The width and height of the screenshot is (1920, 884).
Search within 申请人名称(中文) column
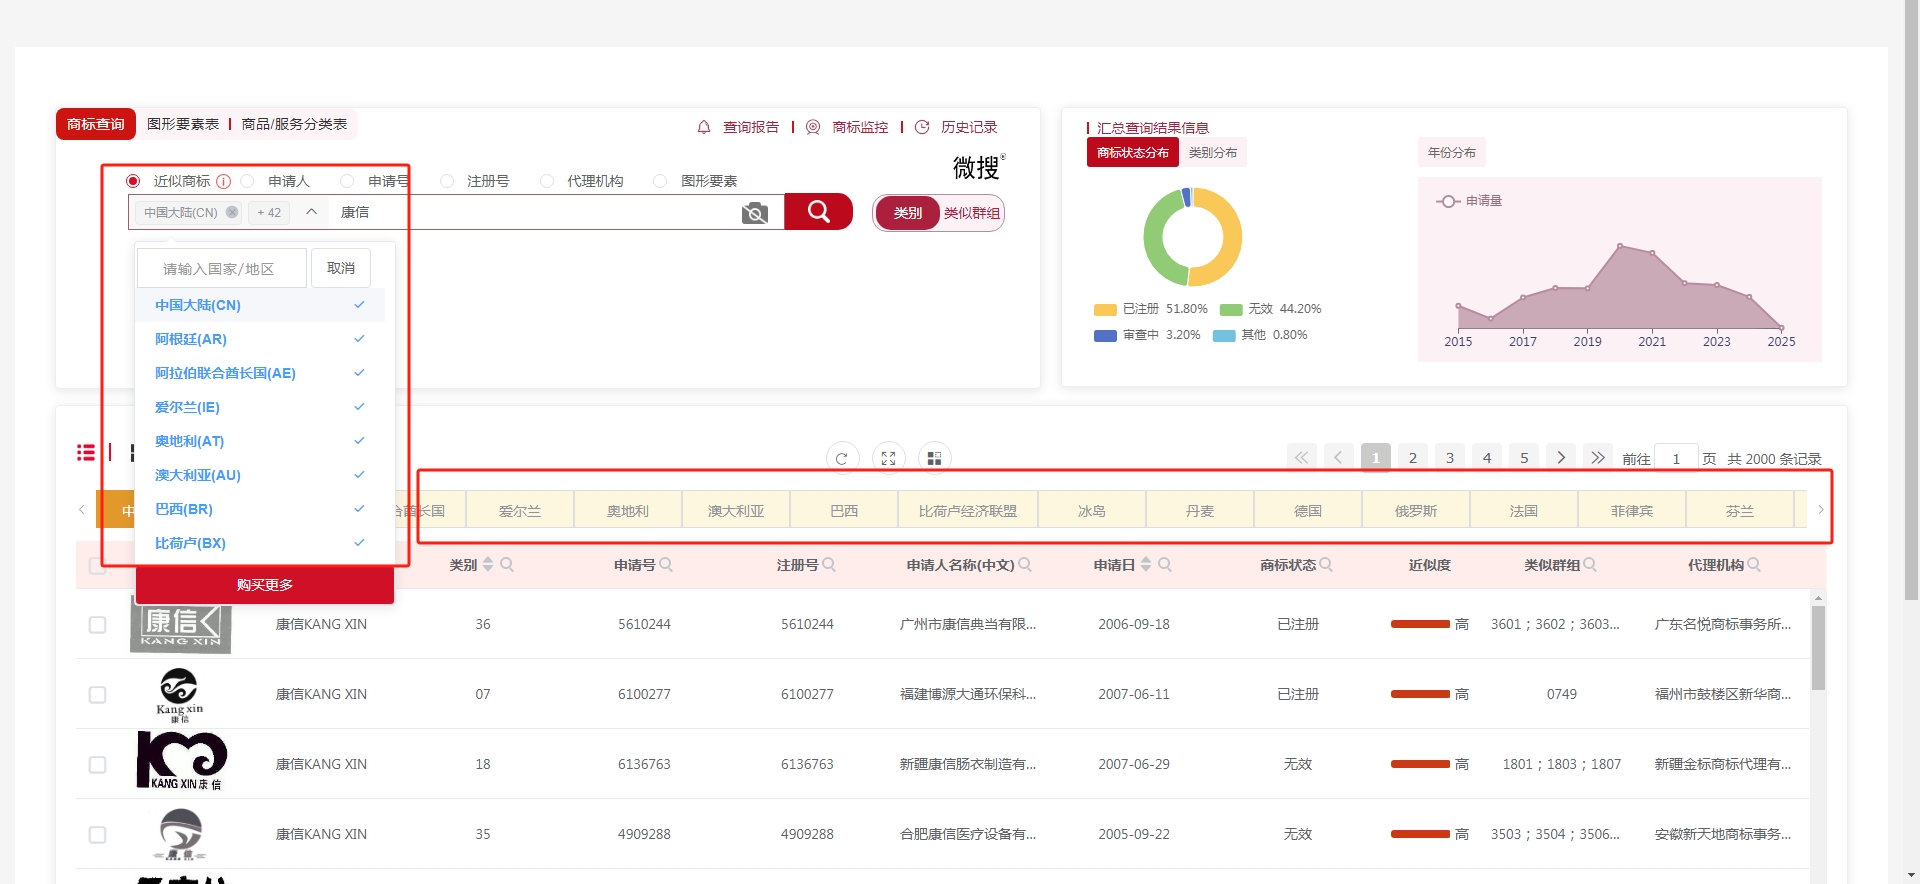click(x=1025, y=565)
